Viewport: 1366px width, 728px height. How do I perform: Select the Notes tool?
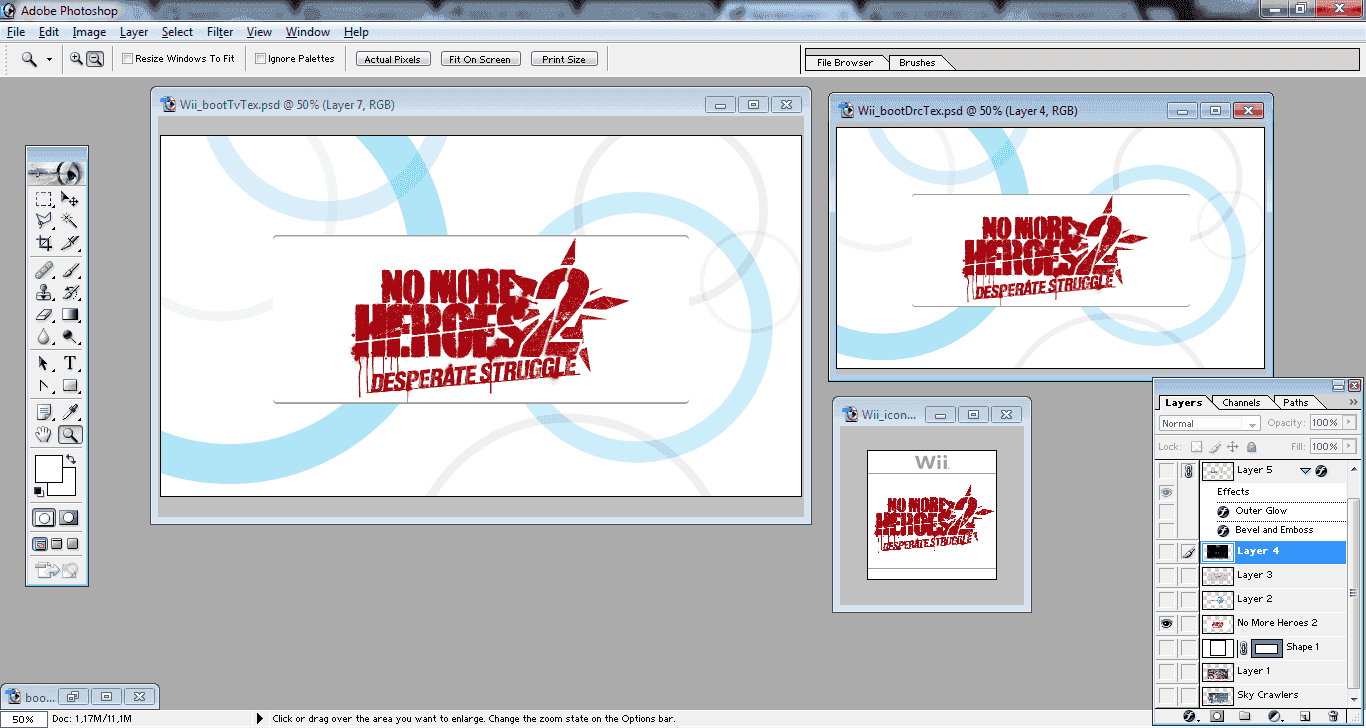coord(44,412)
